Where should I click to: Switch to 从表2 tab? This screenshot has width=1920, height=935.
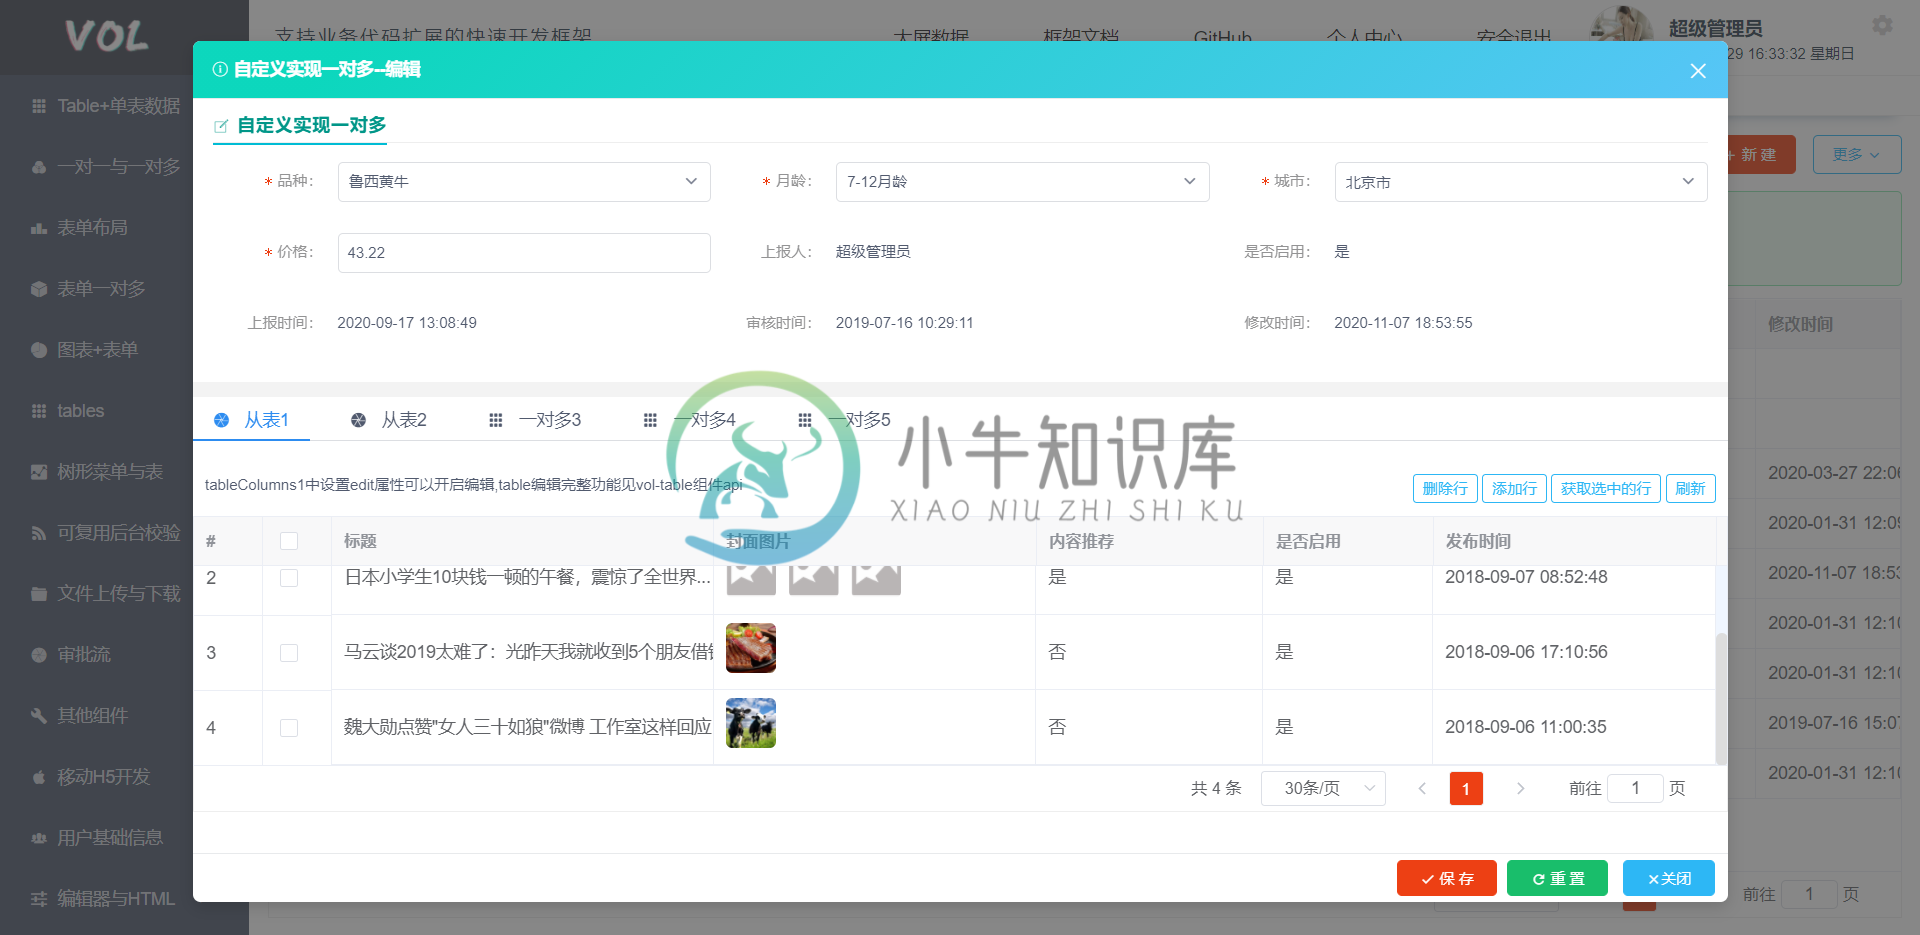coord(389,420)
